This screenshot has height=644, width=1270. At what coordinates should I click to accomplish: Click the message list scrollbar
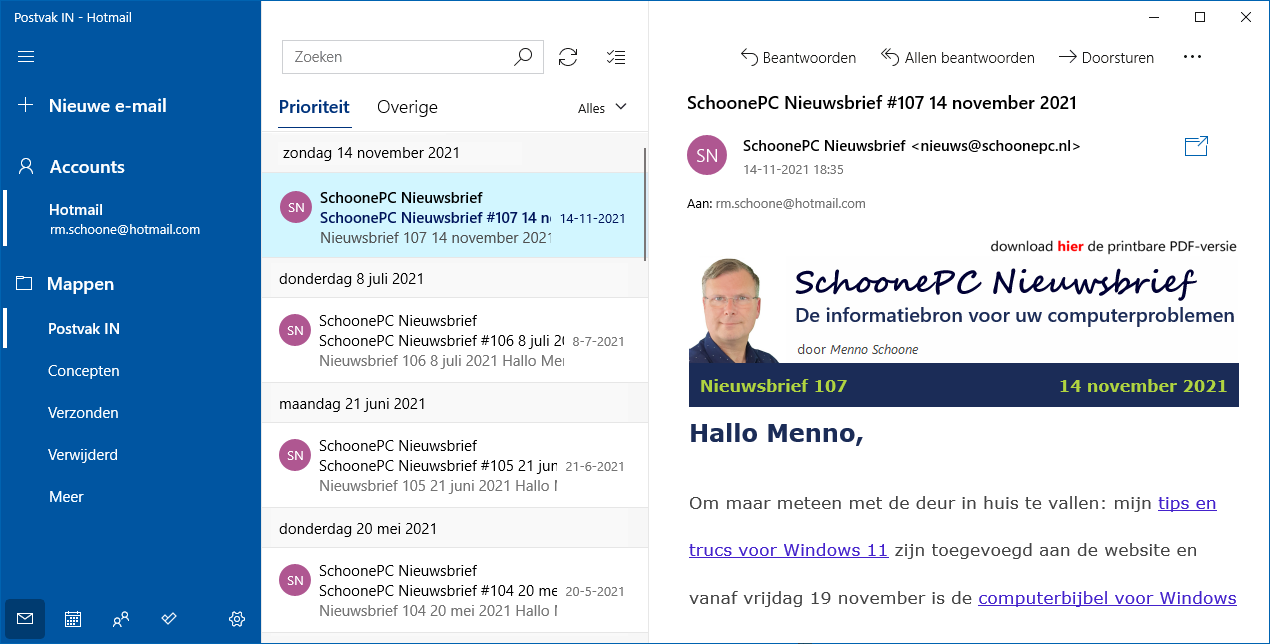tap(645, 205)
